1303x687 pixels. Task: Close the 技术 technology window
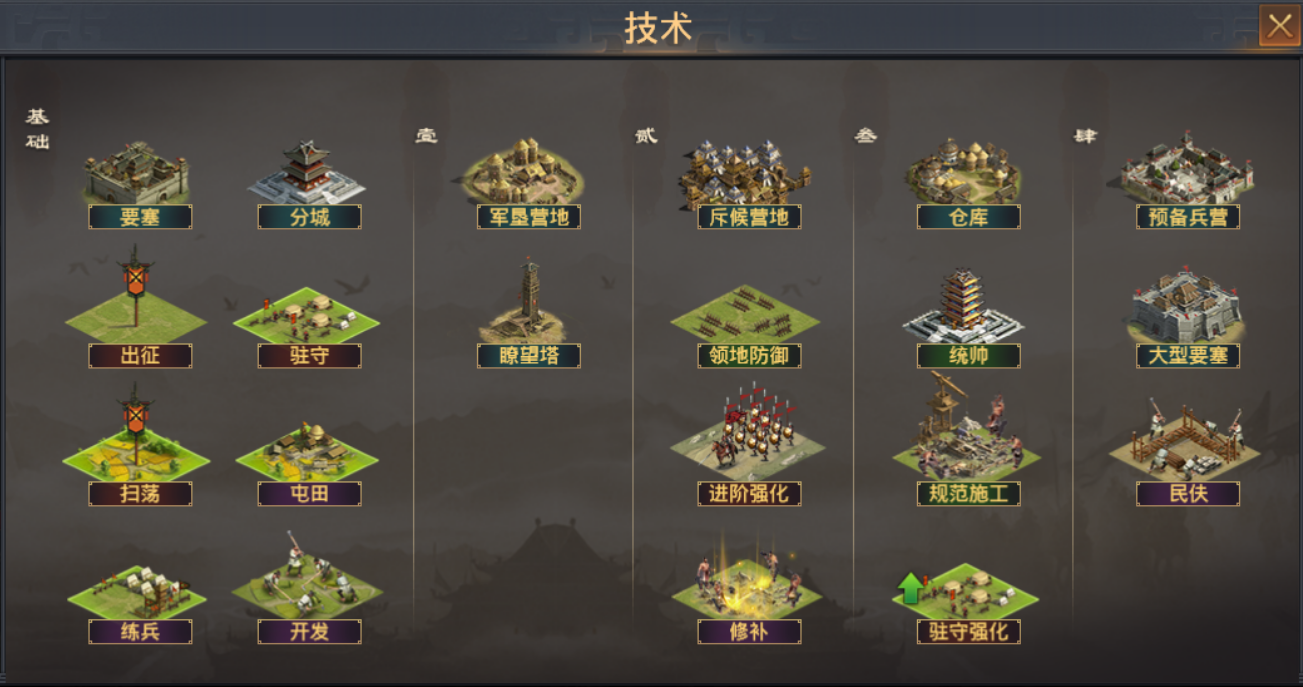[1279, 26]
